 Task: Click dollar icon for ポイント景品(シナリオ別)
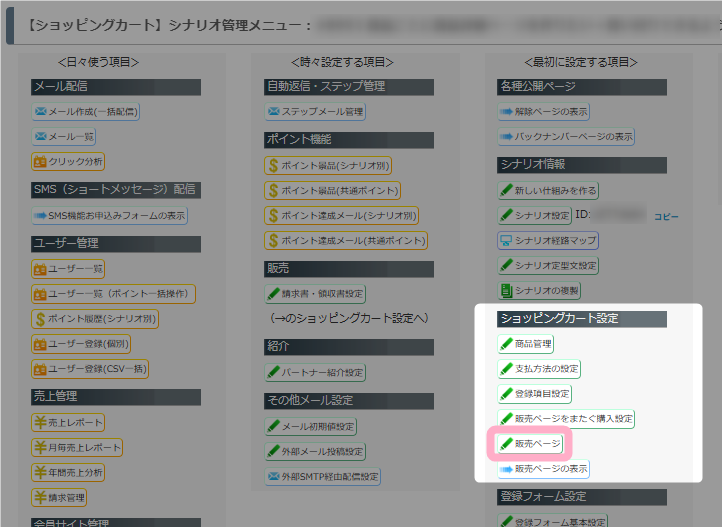pos(274,166)
